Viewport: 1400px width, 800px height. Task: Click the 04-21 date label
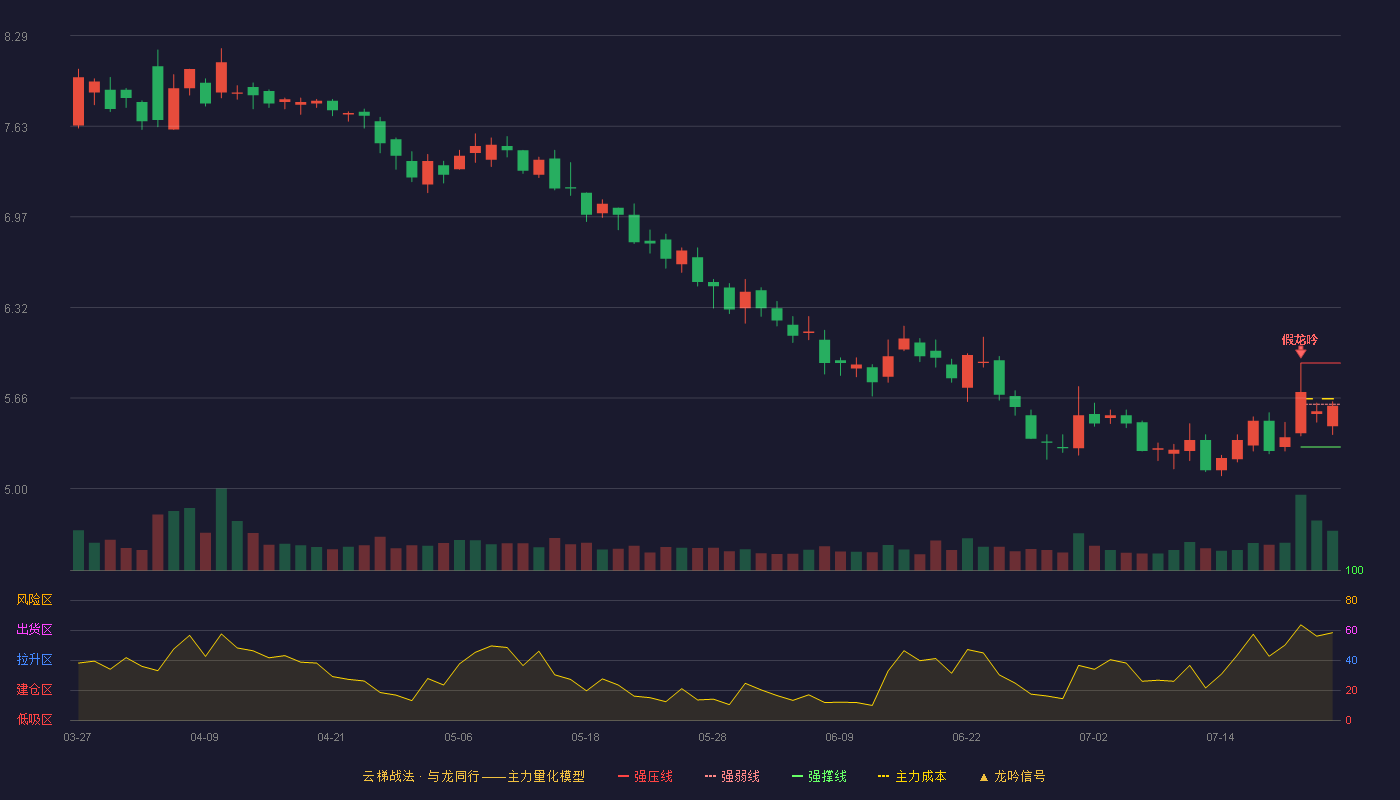[331, 737]
